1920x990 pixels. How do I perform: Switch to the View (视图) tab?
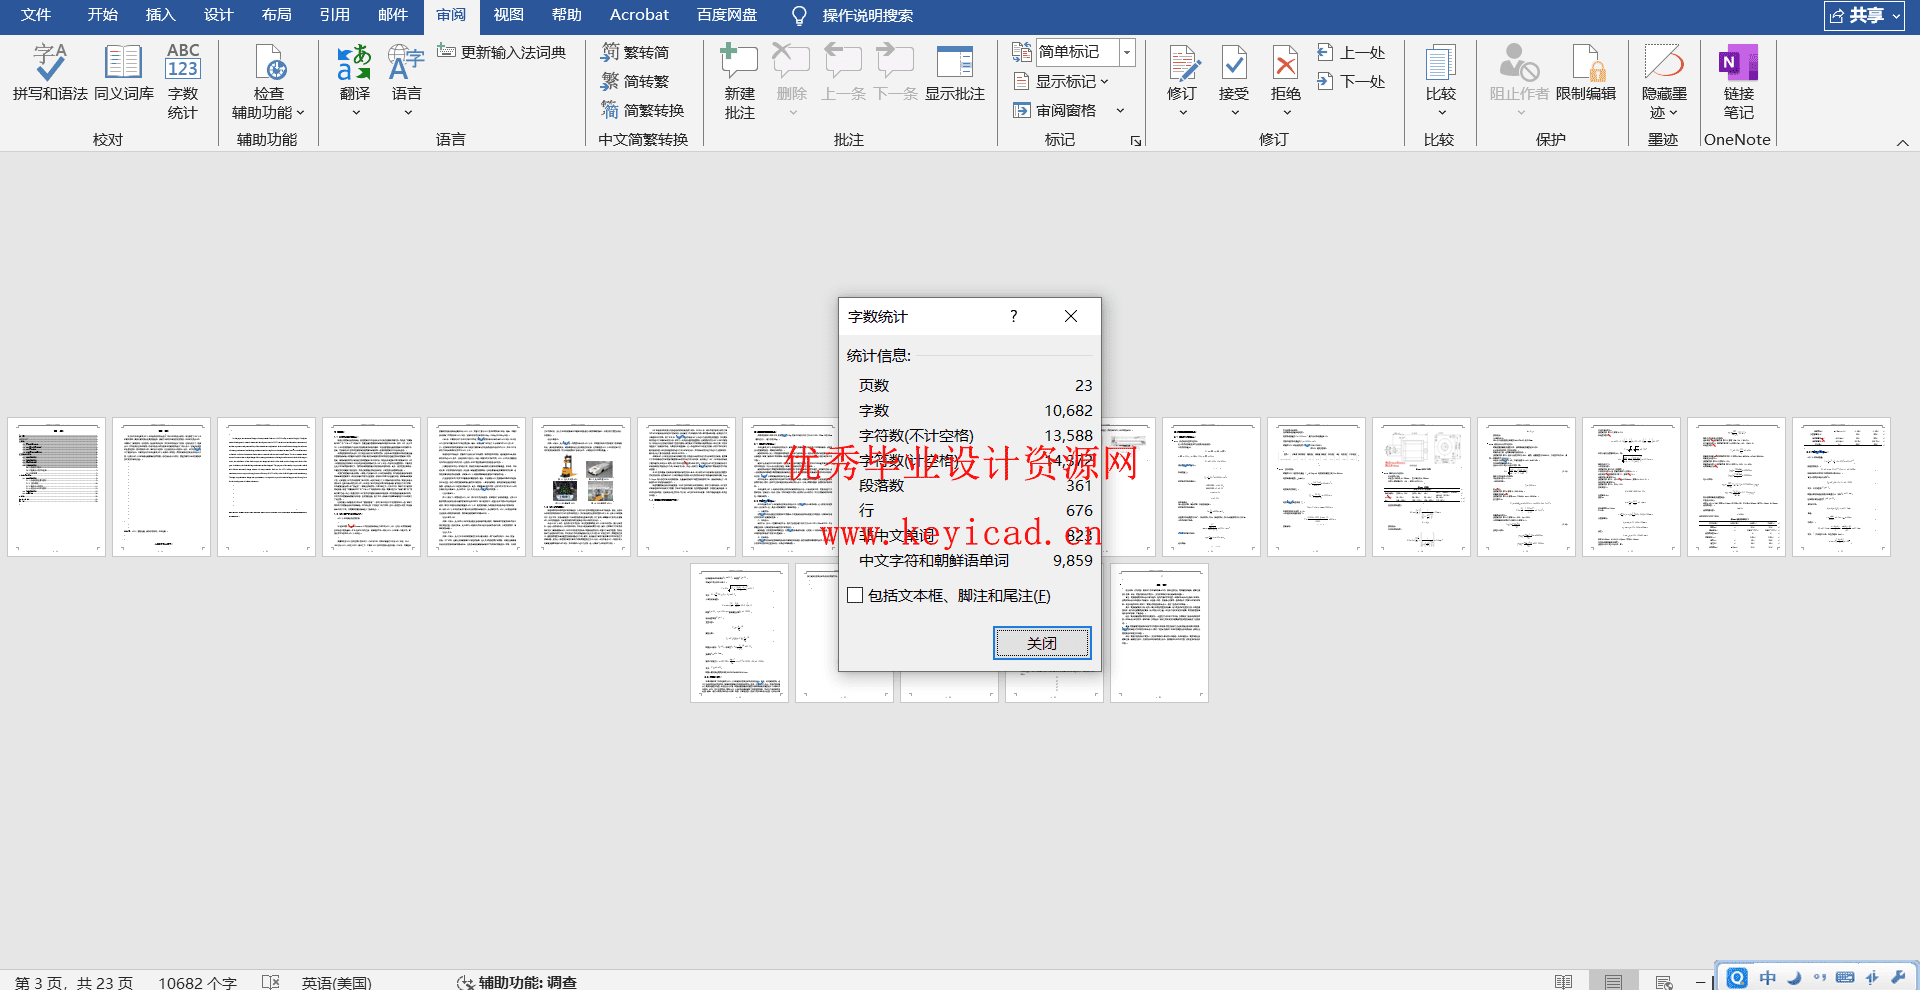coord(508,15)
